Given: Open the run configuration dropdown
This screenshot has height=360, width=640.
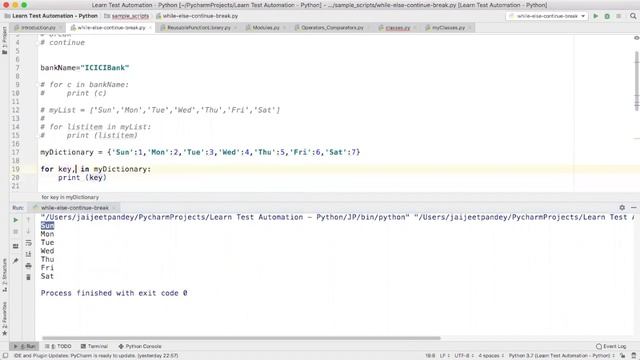Looking at the screenshot, I should pyautogui.click(x=547, y=16).
